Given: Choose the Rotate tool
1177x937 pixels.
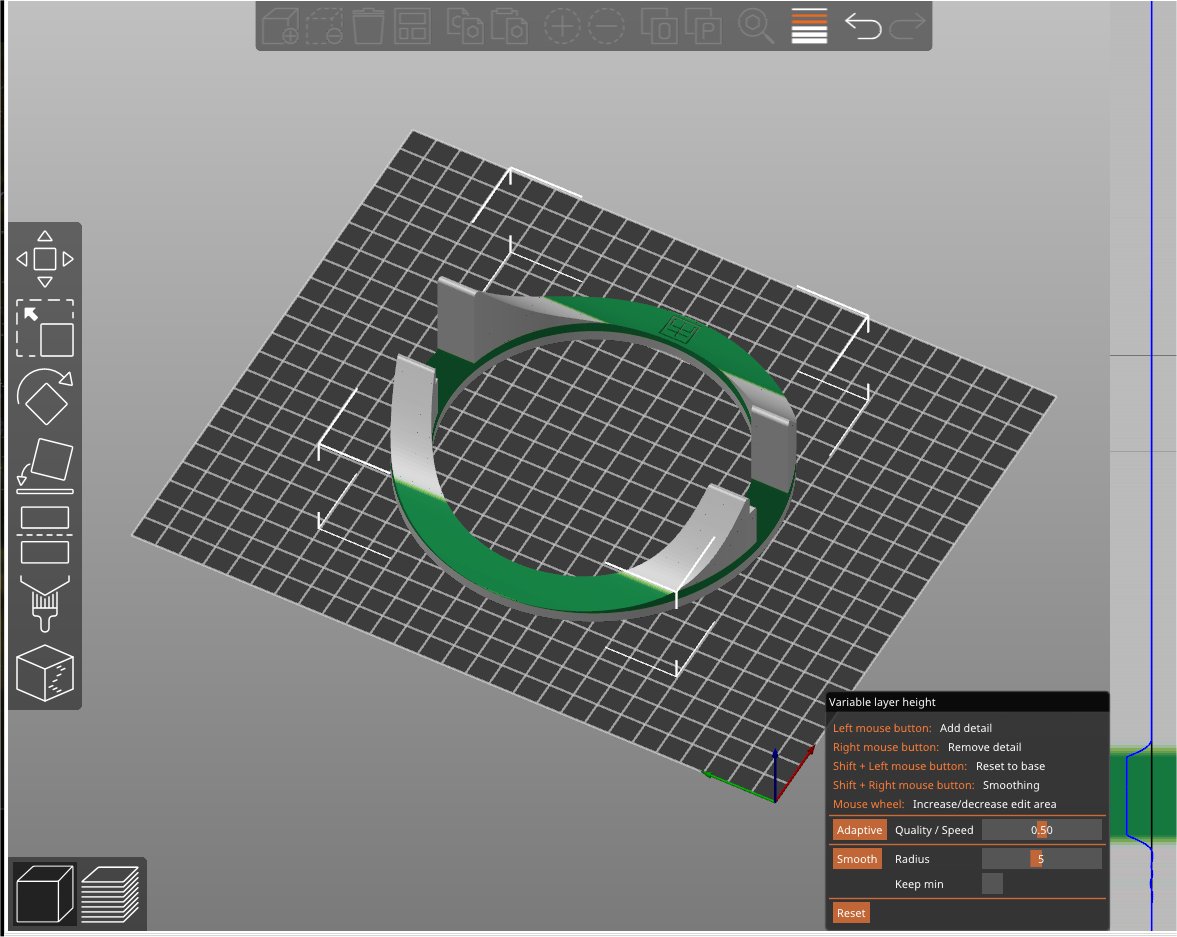Looking at the screenshot, I should (x=45, y=398).
